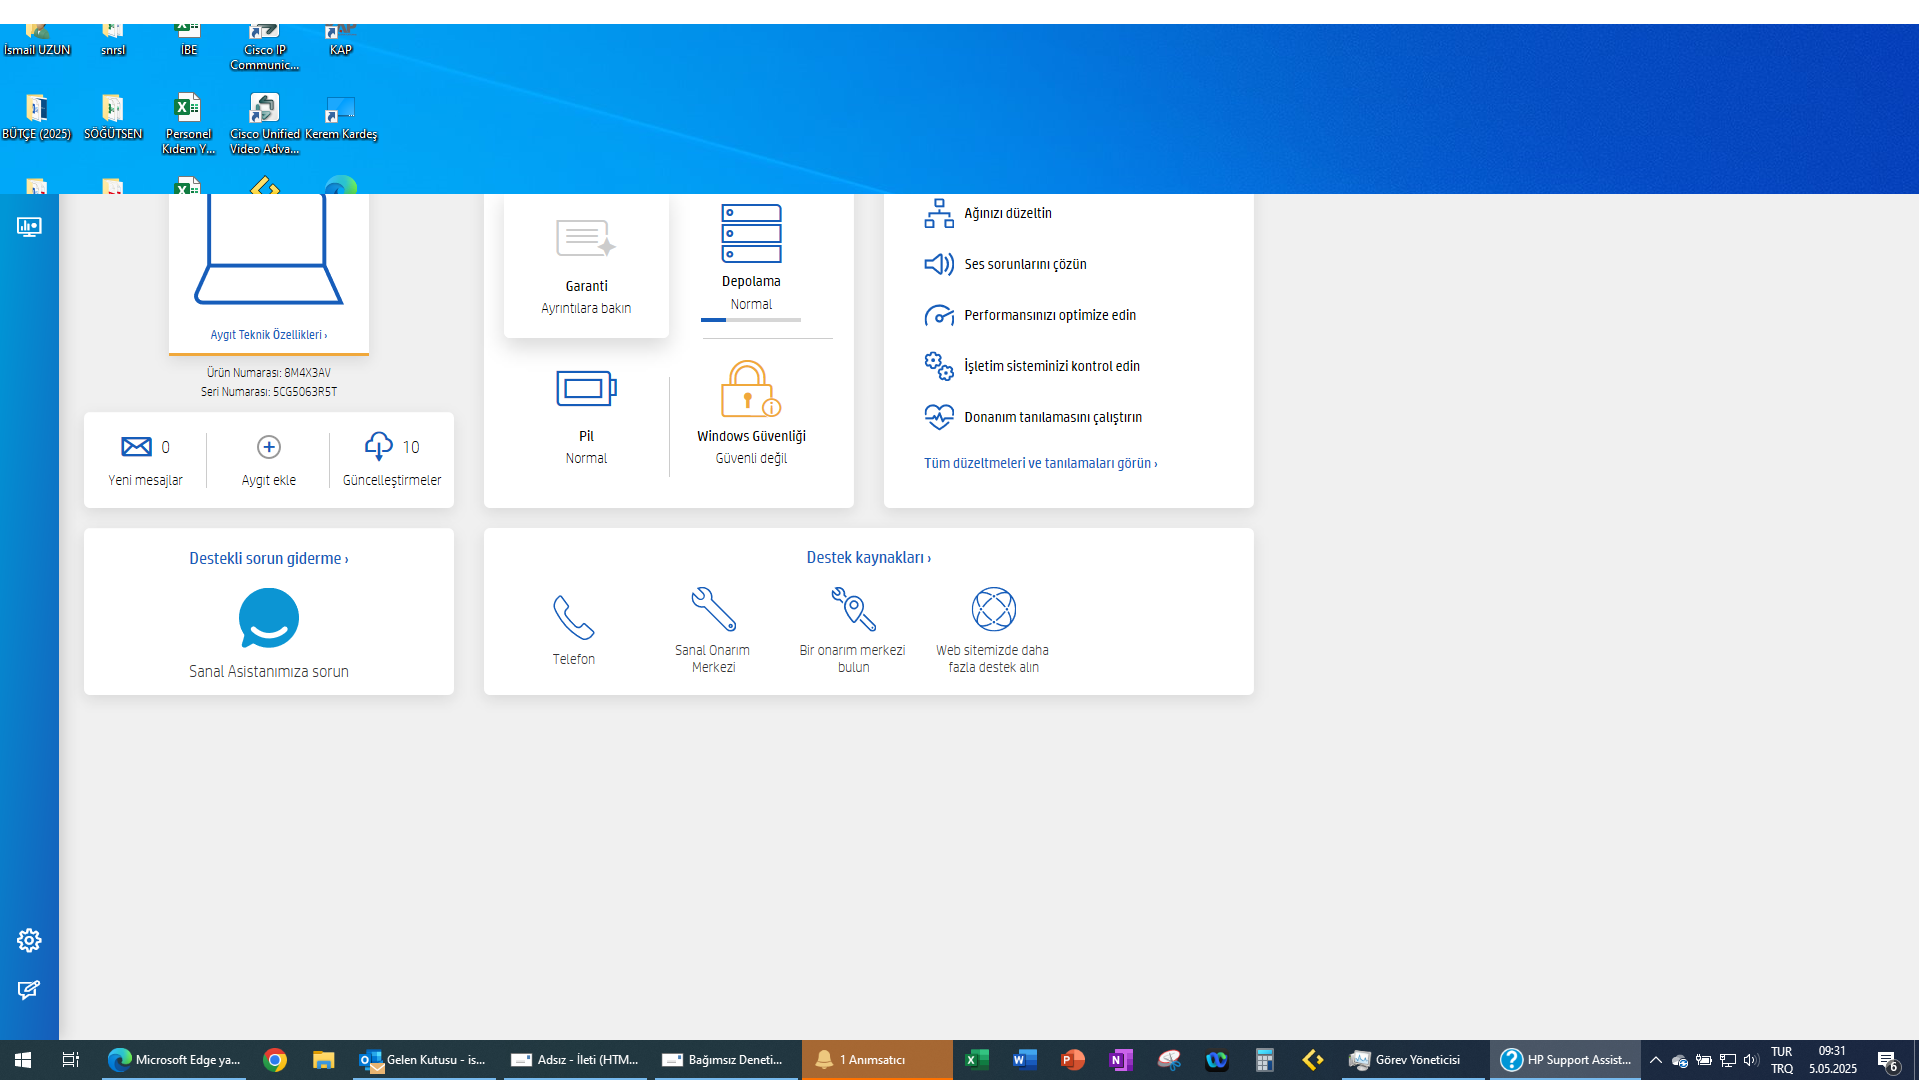Select BÜTÇE (2025) desktop icon
The height and width of the screenshot is (1080, 1919).
coord(37,118)
